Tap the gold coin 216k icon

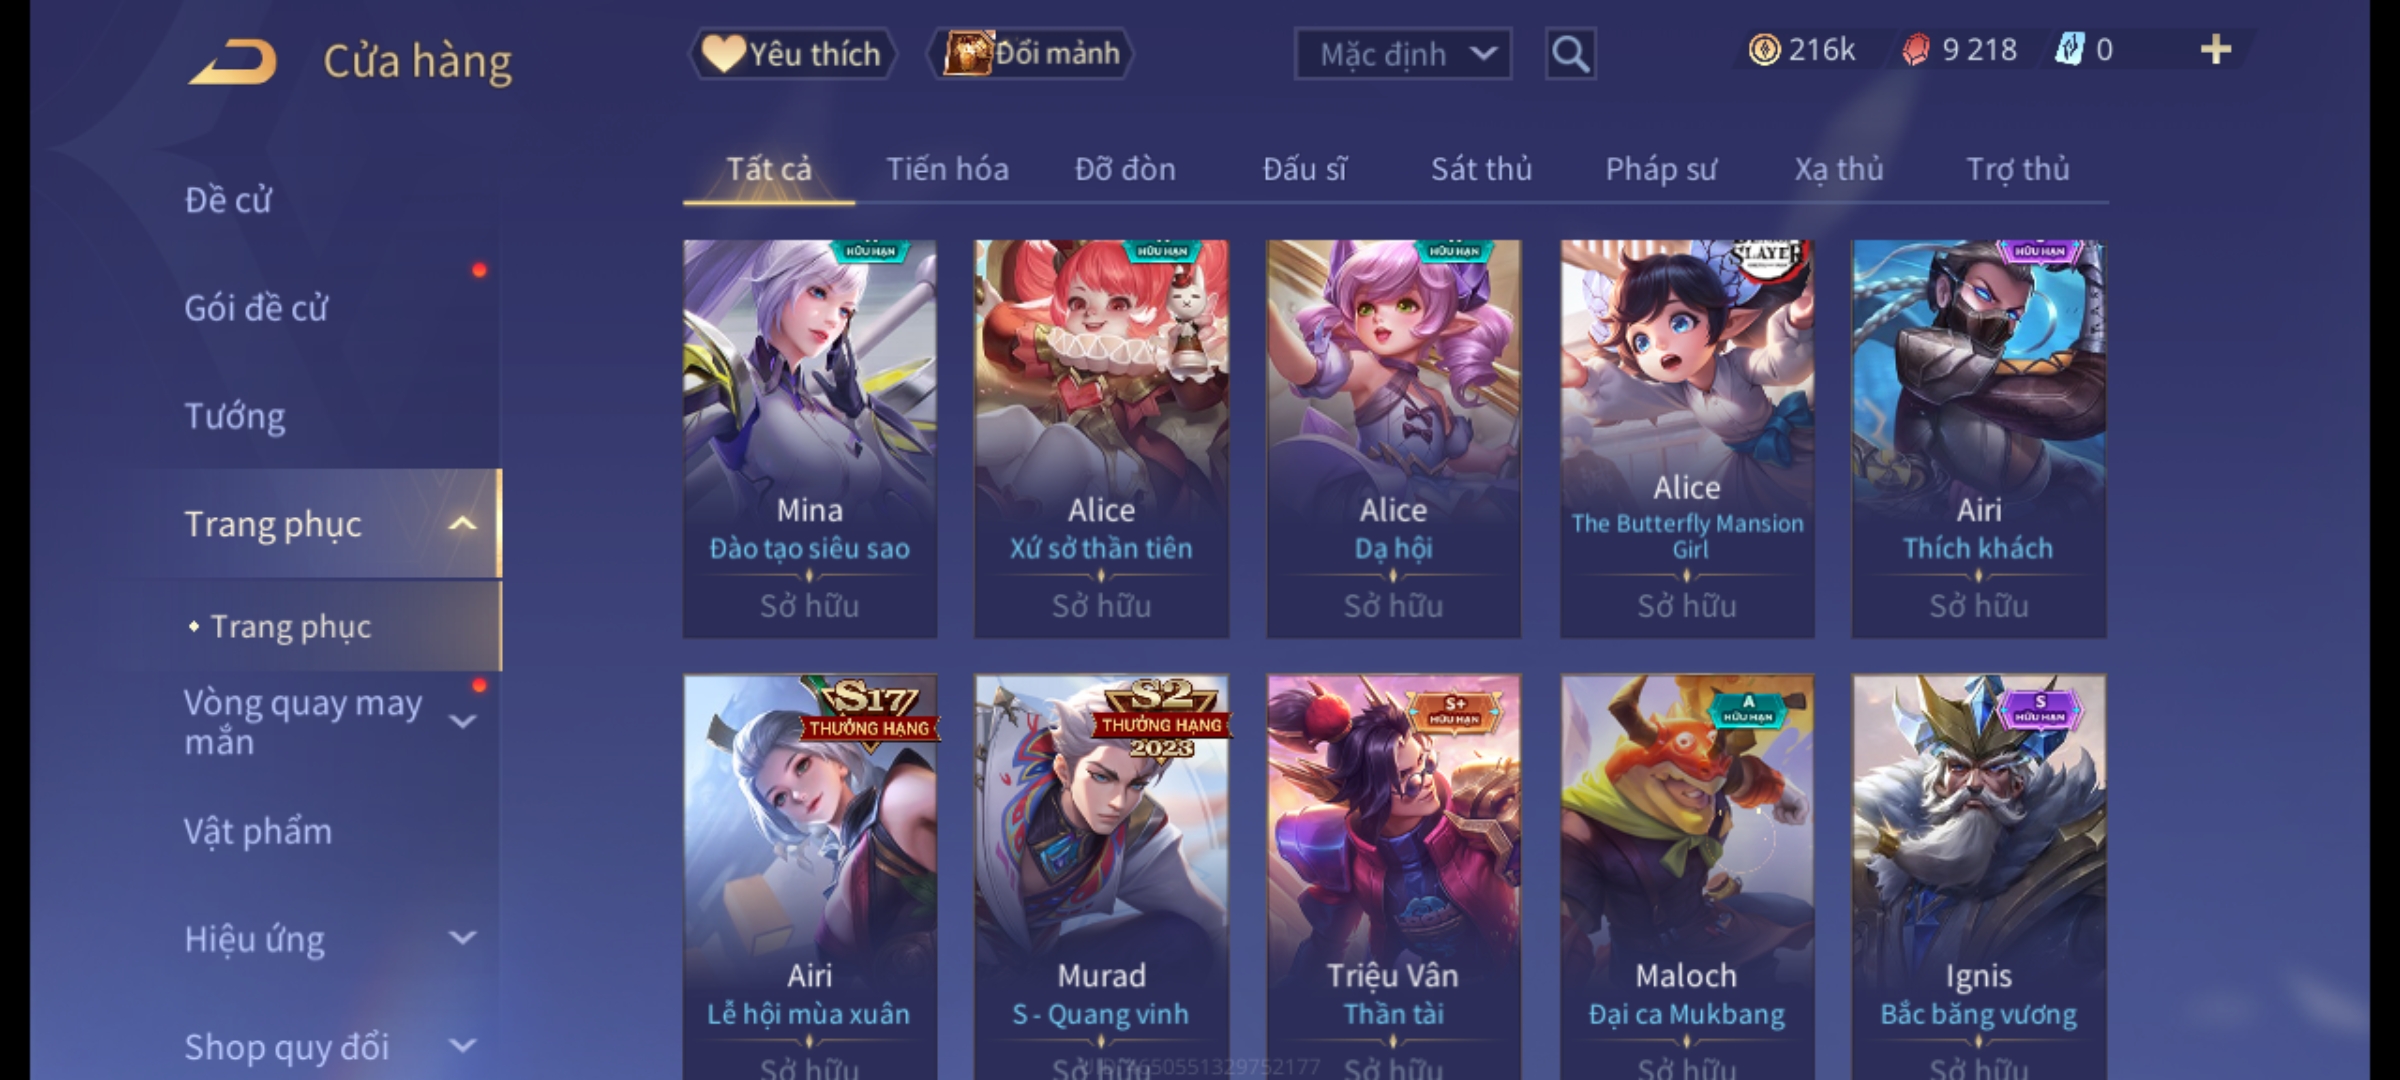(x=1764, y=50)
